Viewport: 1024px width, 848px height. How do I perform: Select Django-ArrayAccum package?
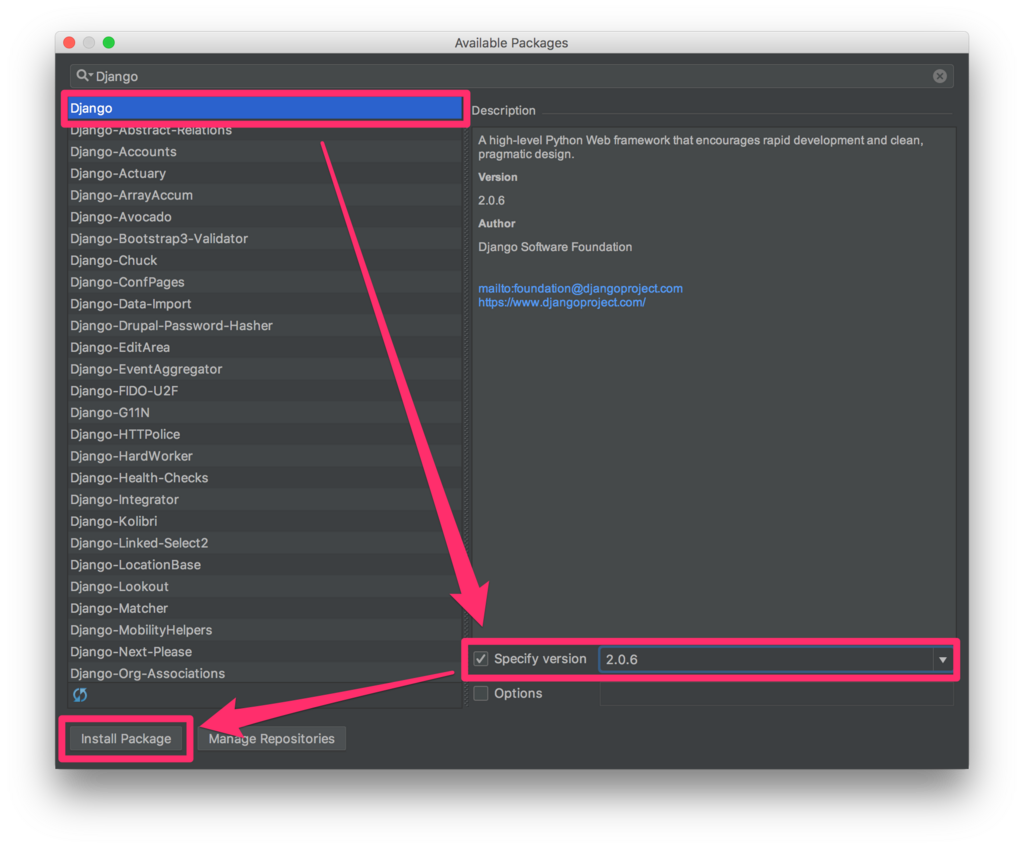264,195
